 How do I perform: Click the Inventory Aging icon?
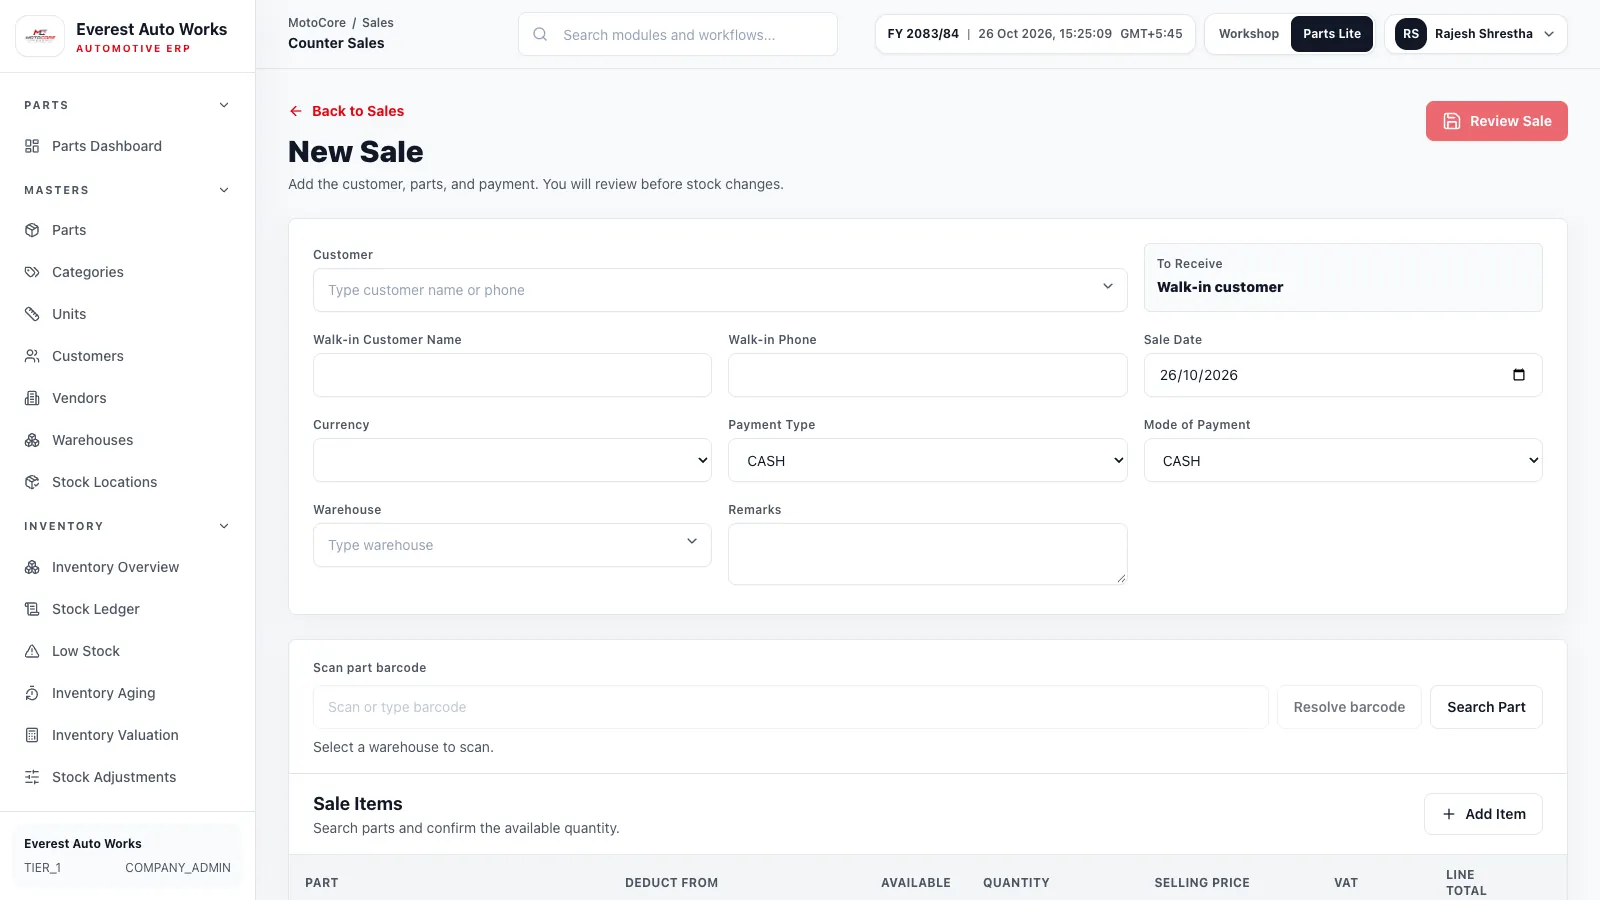[32, 693]
